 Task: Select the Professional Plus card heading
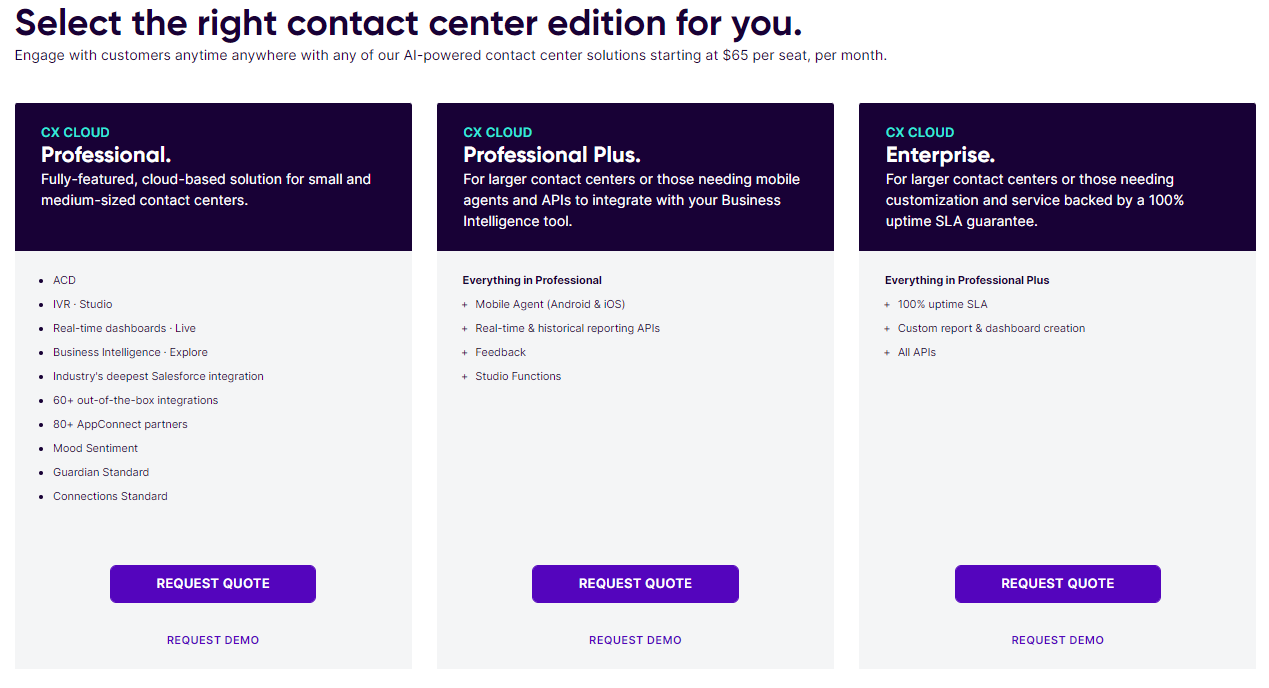coord(551,155)
